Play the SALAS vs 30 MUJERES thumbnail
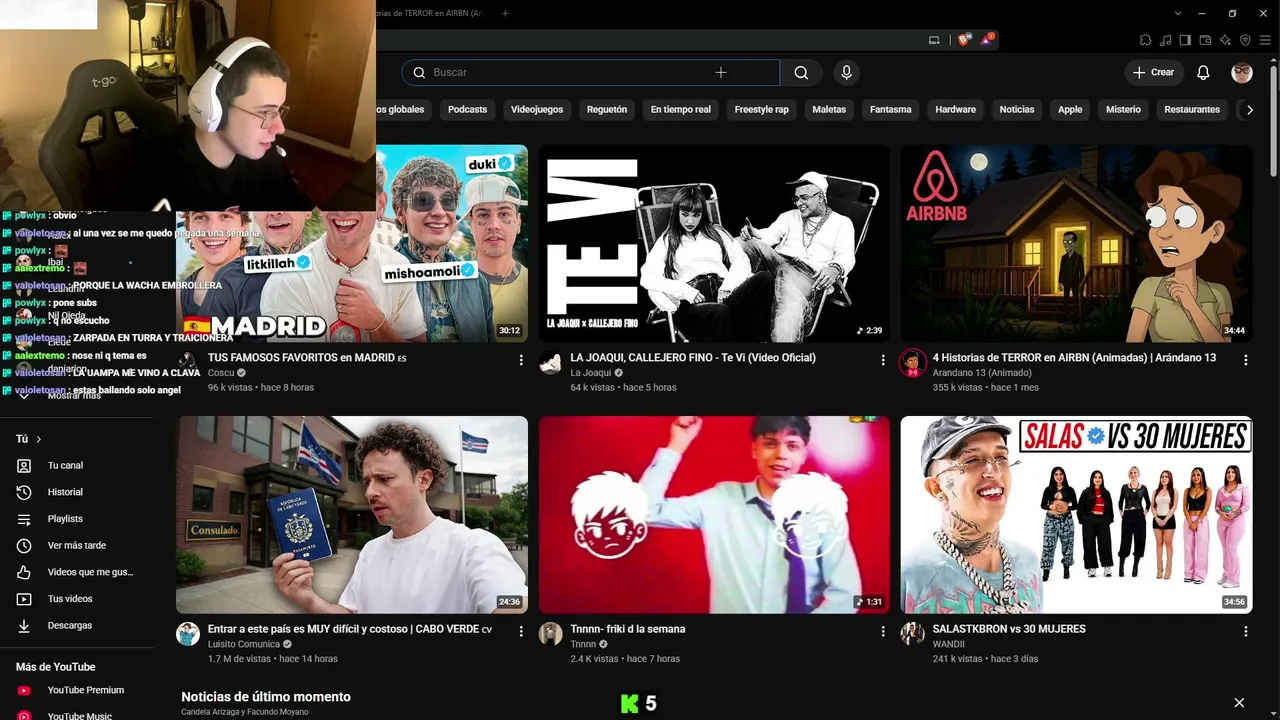Image resolution: width=1280 pixels, height=720 pixels. click(x=1076, y=515)
